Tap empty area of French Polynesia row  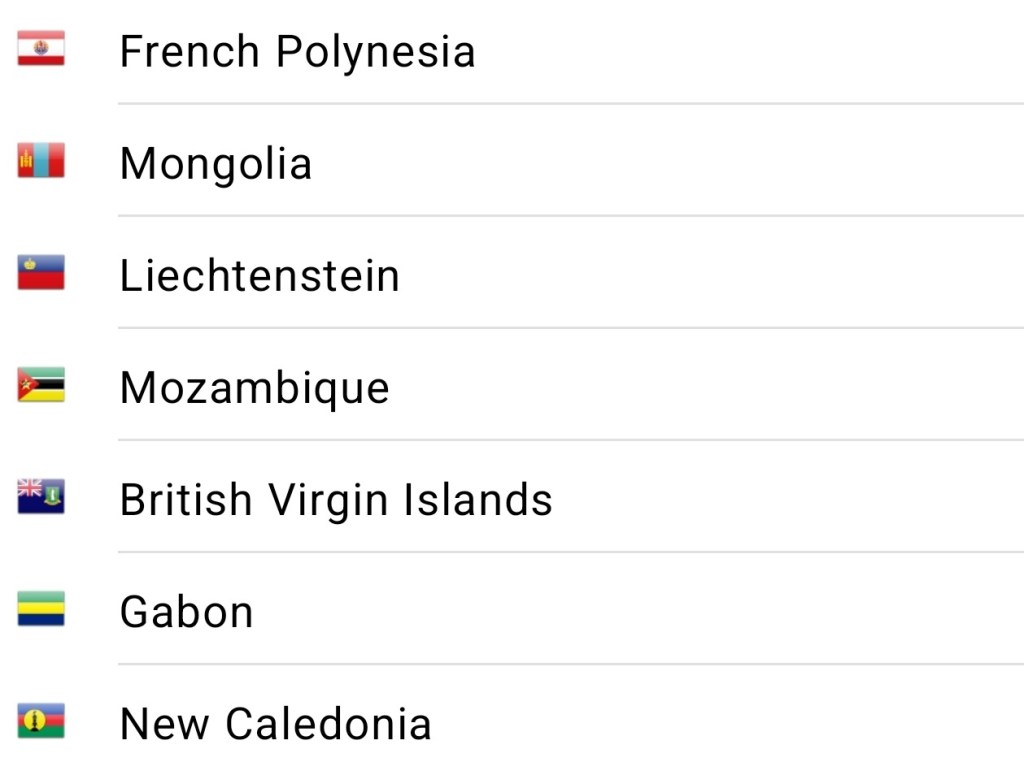750,50
